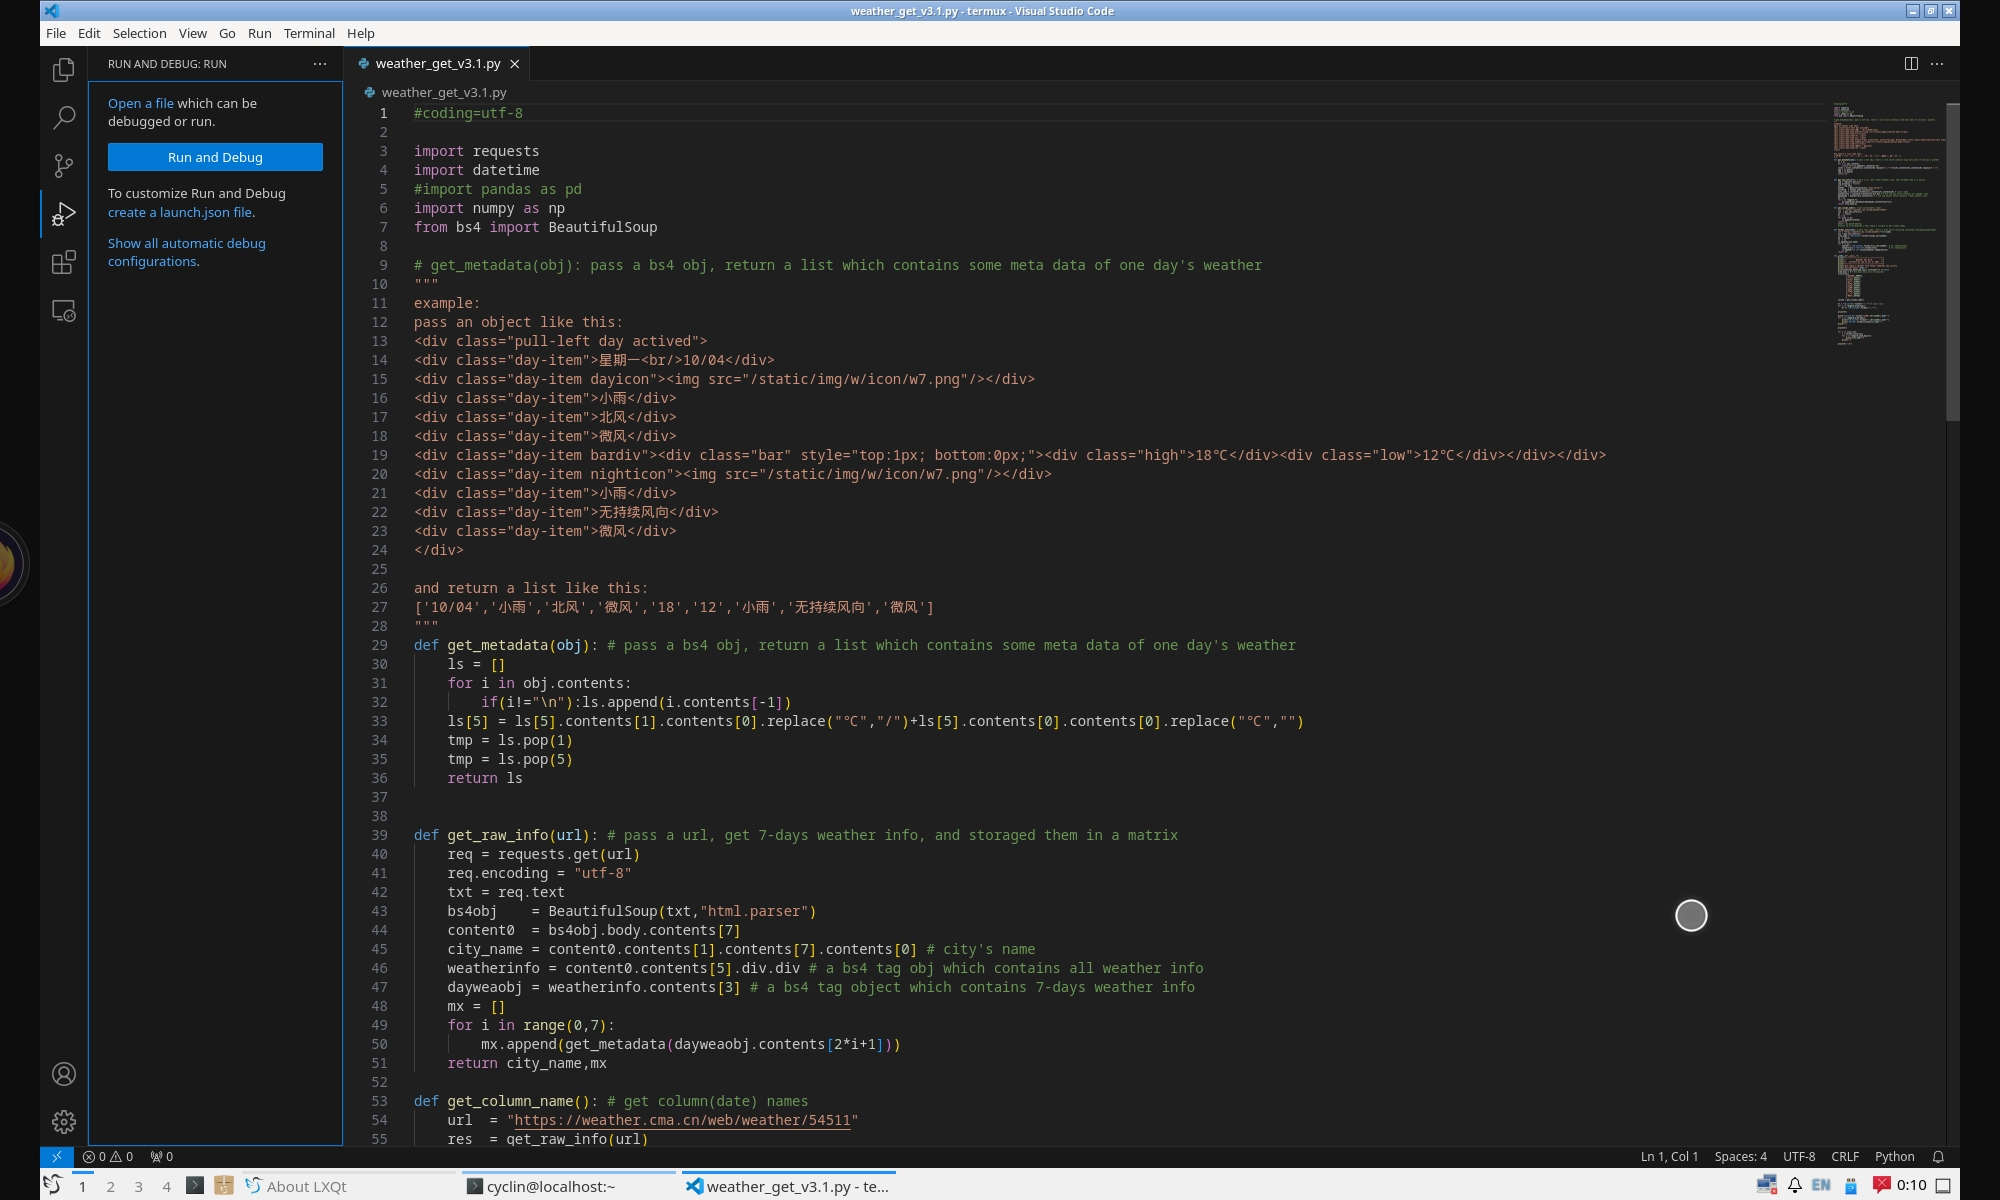Open the Search view in activity bar
Screen dimensions: 2000x1200
[x=64, y=117]
